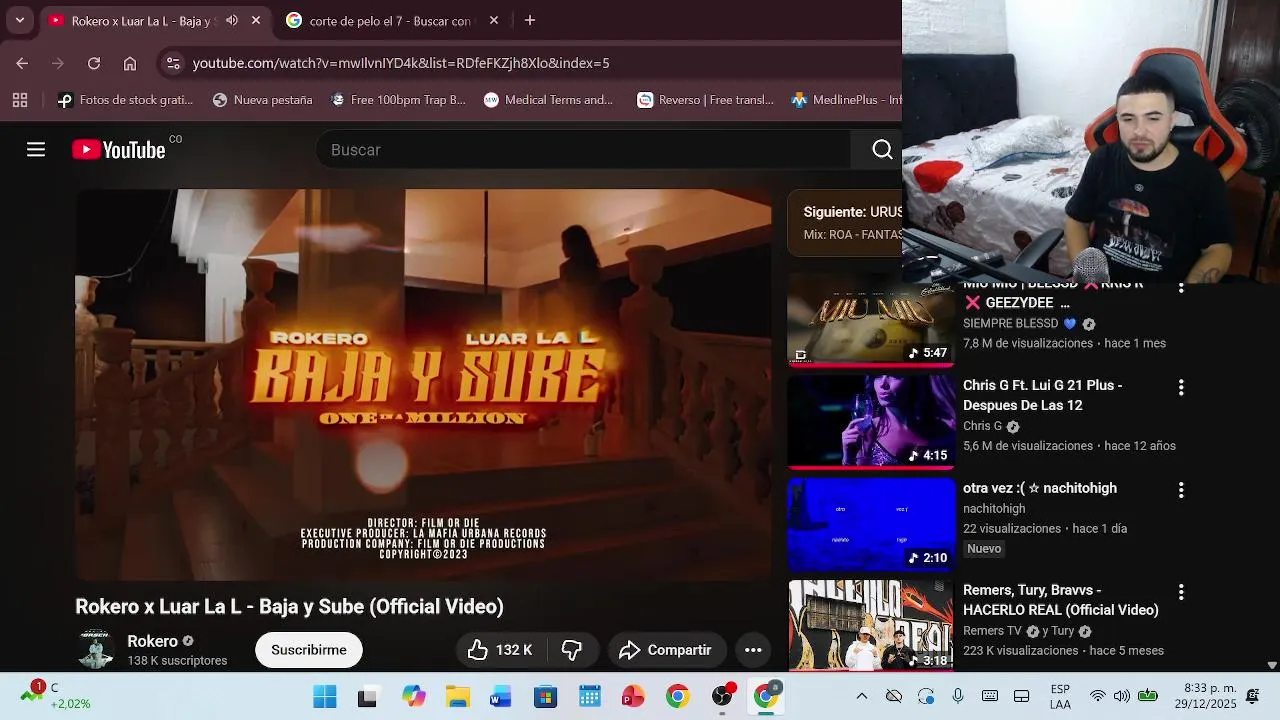Image resolution: width=1280 pixels, height=720 pixels.
Task: Open Chris G Ft. Lui G 21 Plus title
Action: coord(1042,395)
